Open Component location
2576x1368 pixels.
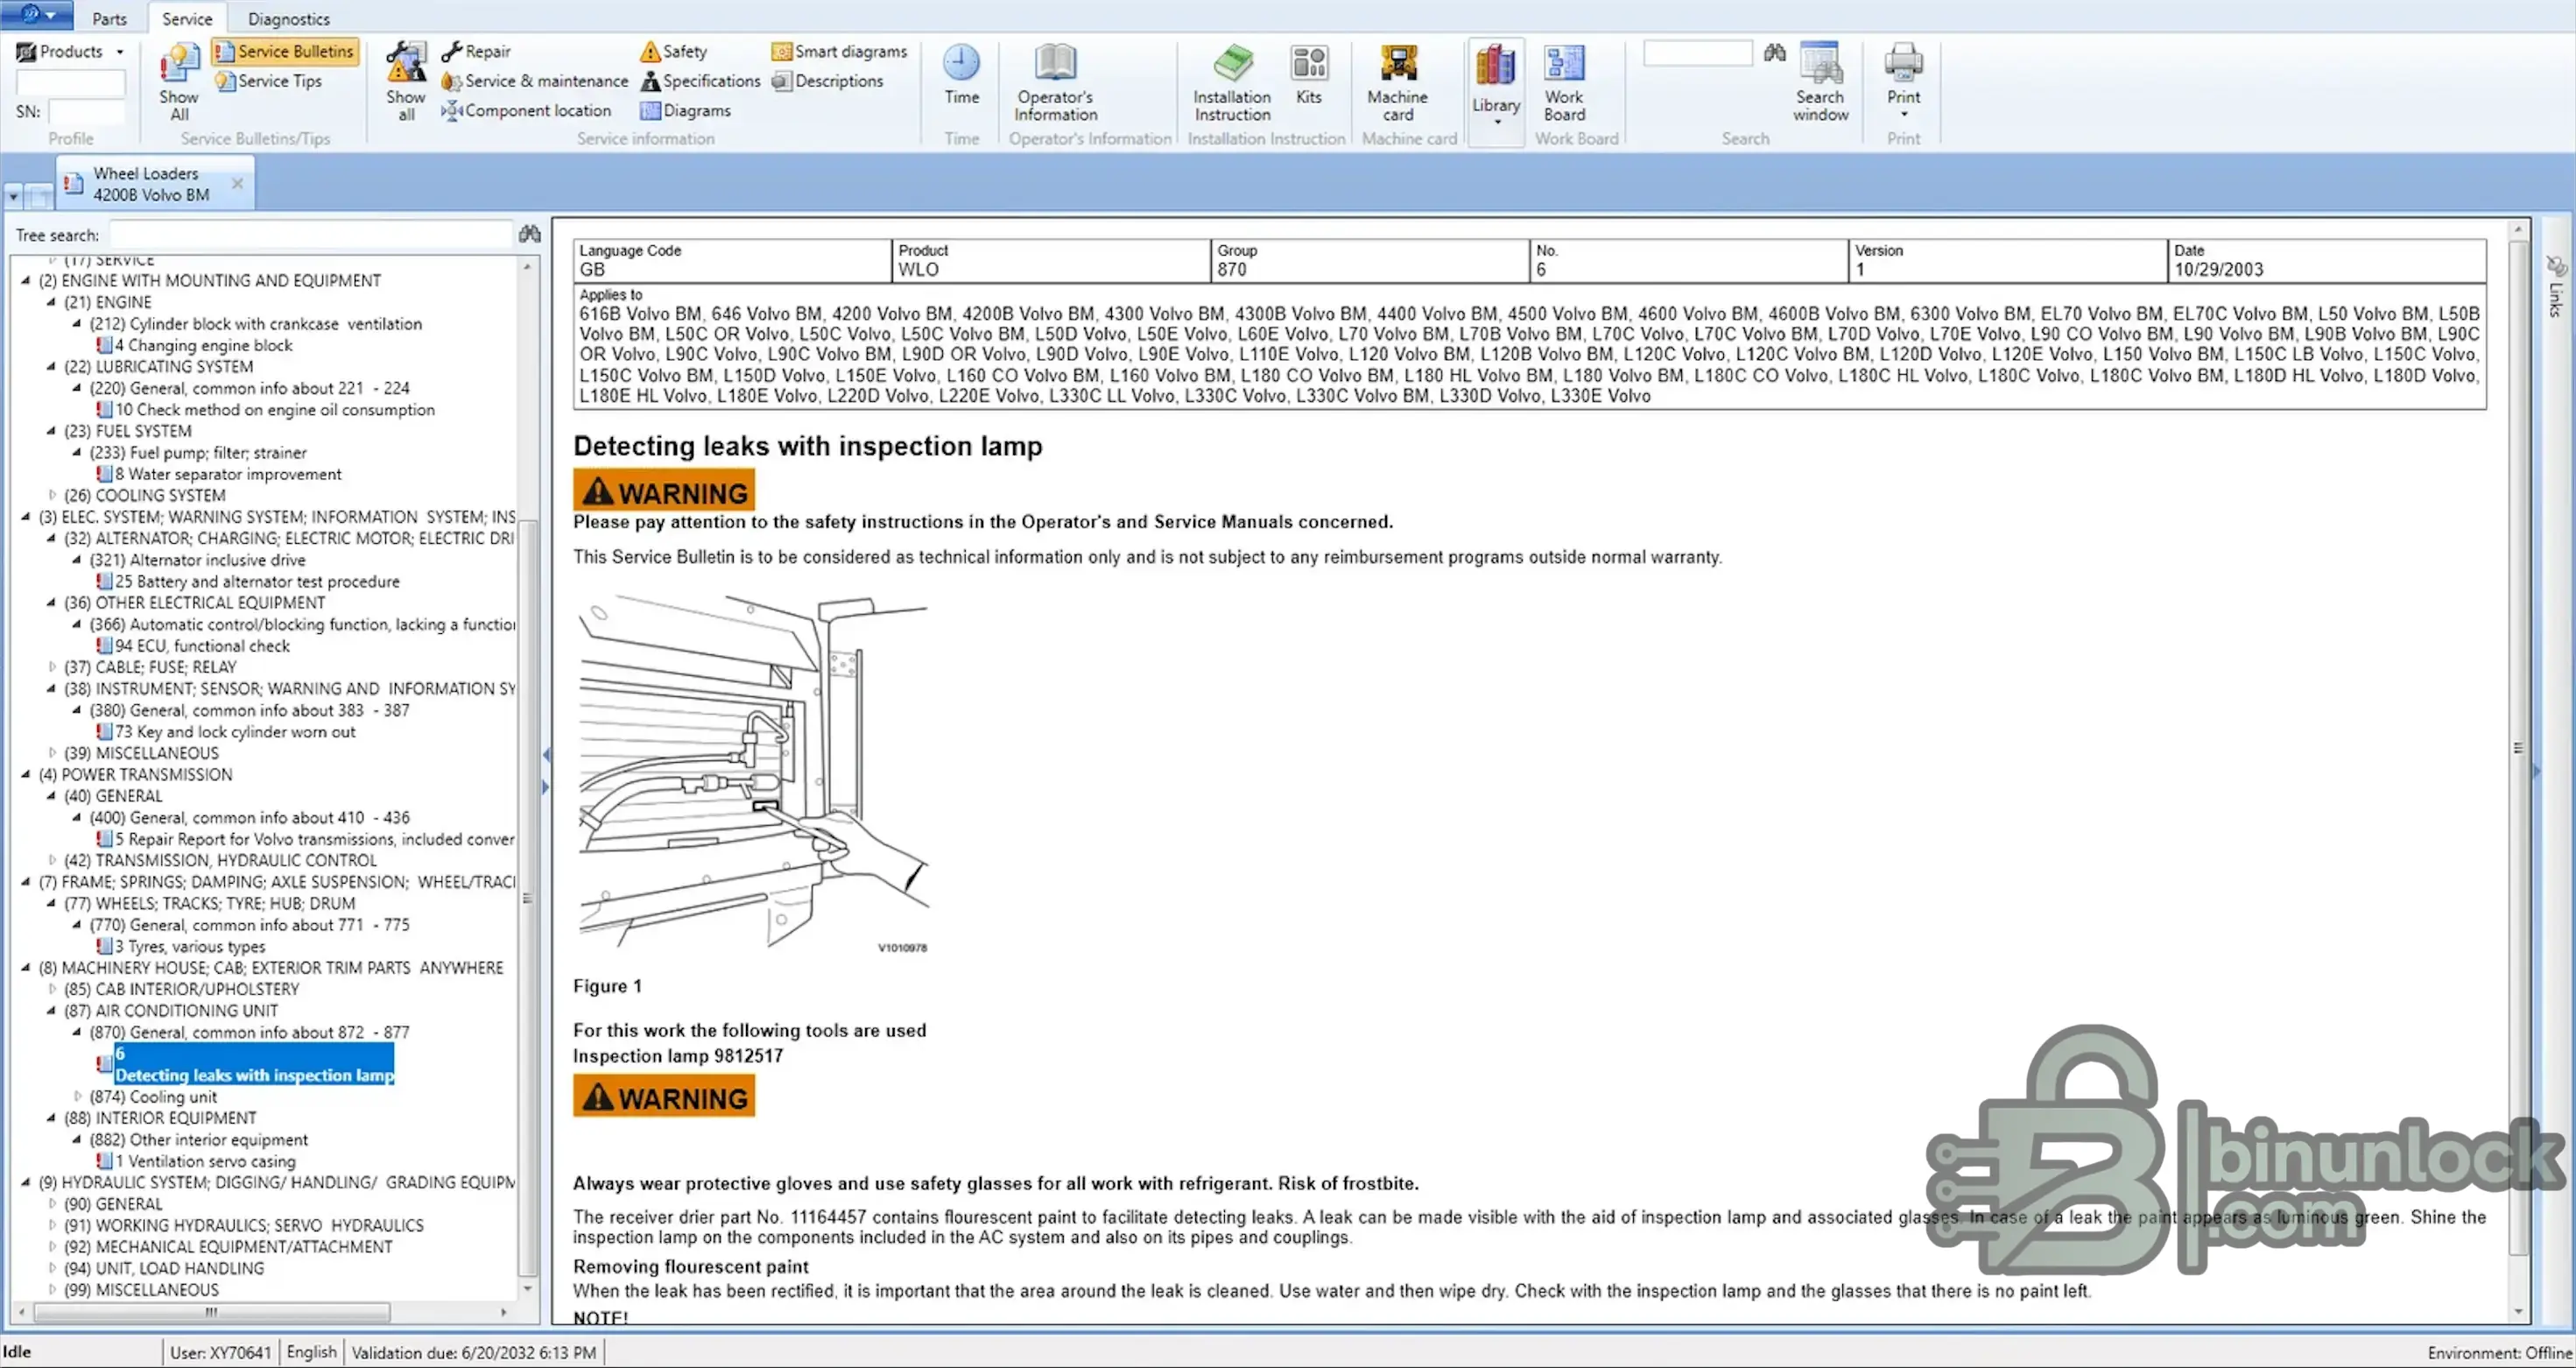click(526, 110)
